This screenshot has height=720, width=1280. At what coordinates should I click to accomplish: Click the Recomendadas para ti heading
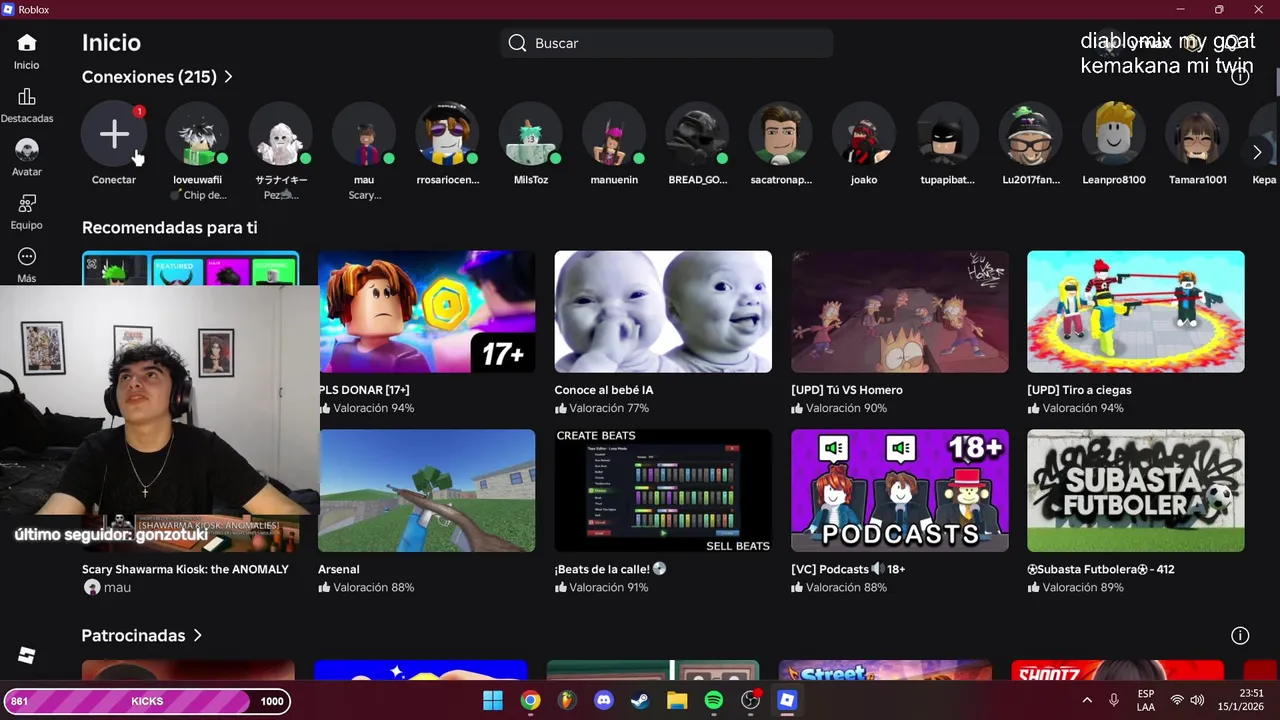pos(170,228)
